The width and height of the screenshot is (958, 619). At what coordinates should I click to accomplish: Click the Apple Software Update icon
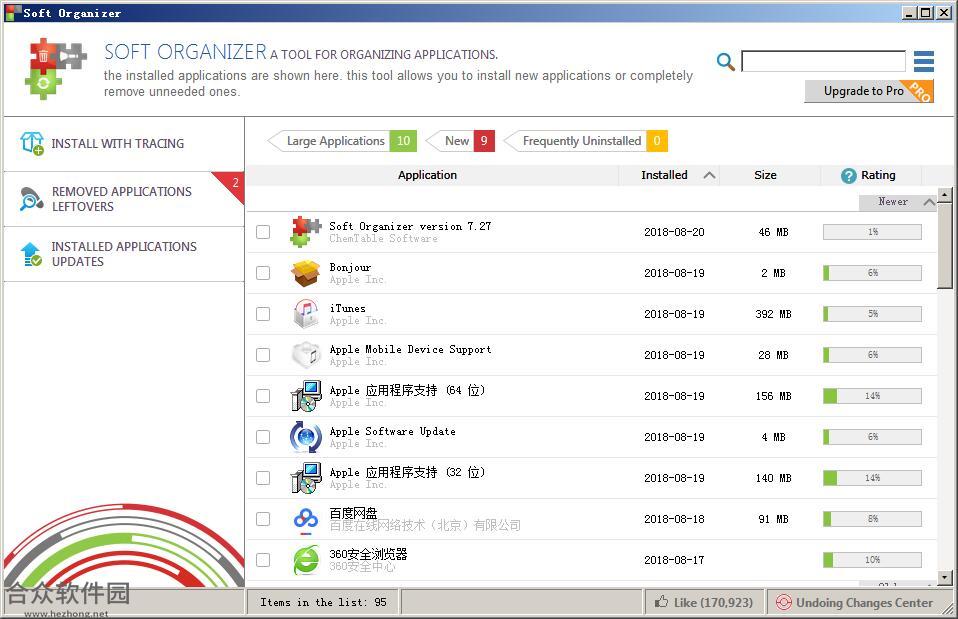(x=305, y=437)
